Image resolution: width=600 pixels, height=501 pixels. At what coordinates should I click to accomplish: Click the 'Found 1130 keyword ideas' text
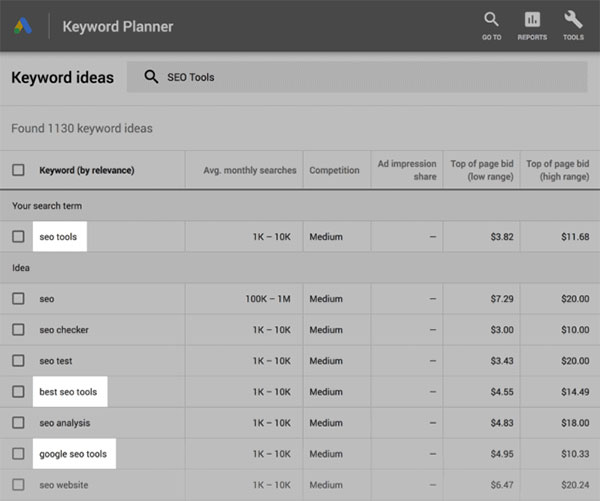[82, 128]
